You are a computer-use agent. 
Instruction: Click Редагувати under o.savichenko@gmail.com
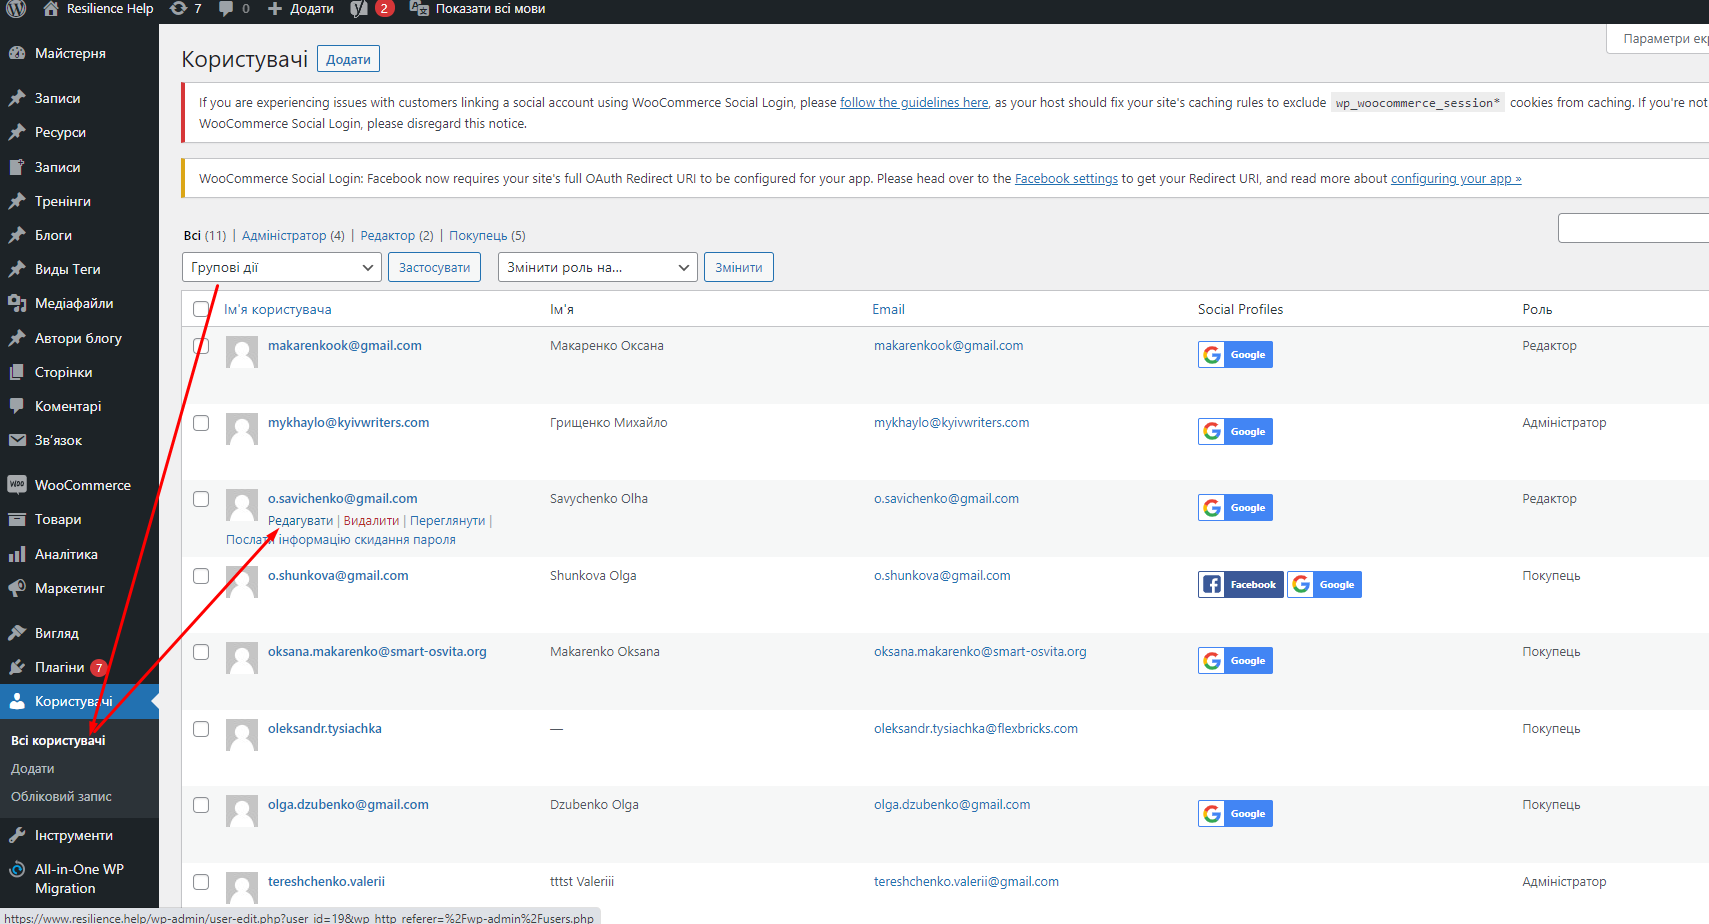pyautogui.click(x=300, y=521)
